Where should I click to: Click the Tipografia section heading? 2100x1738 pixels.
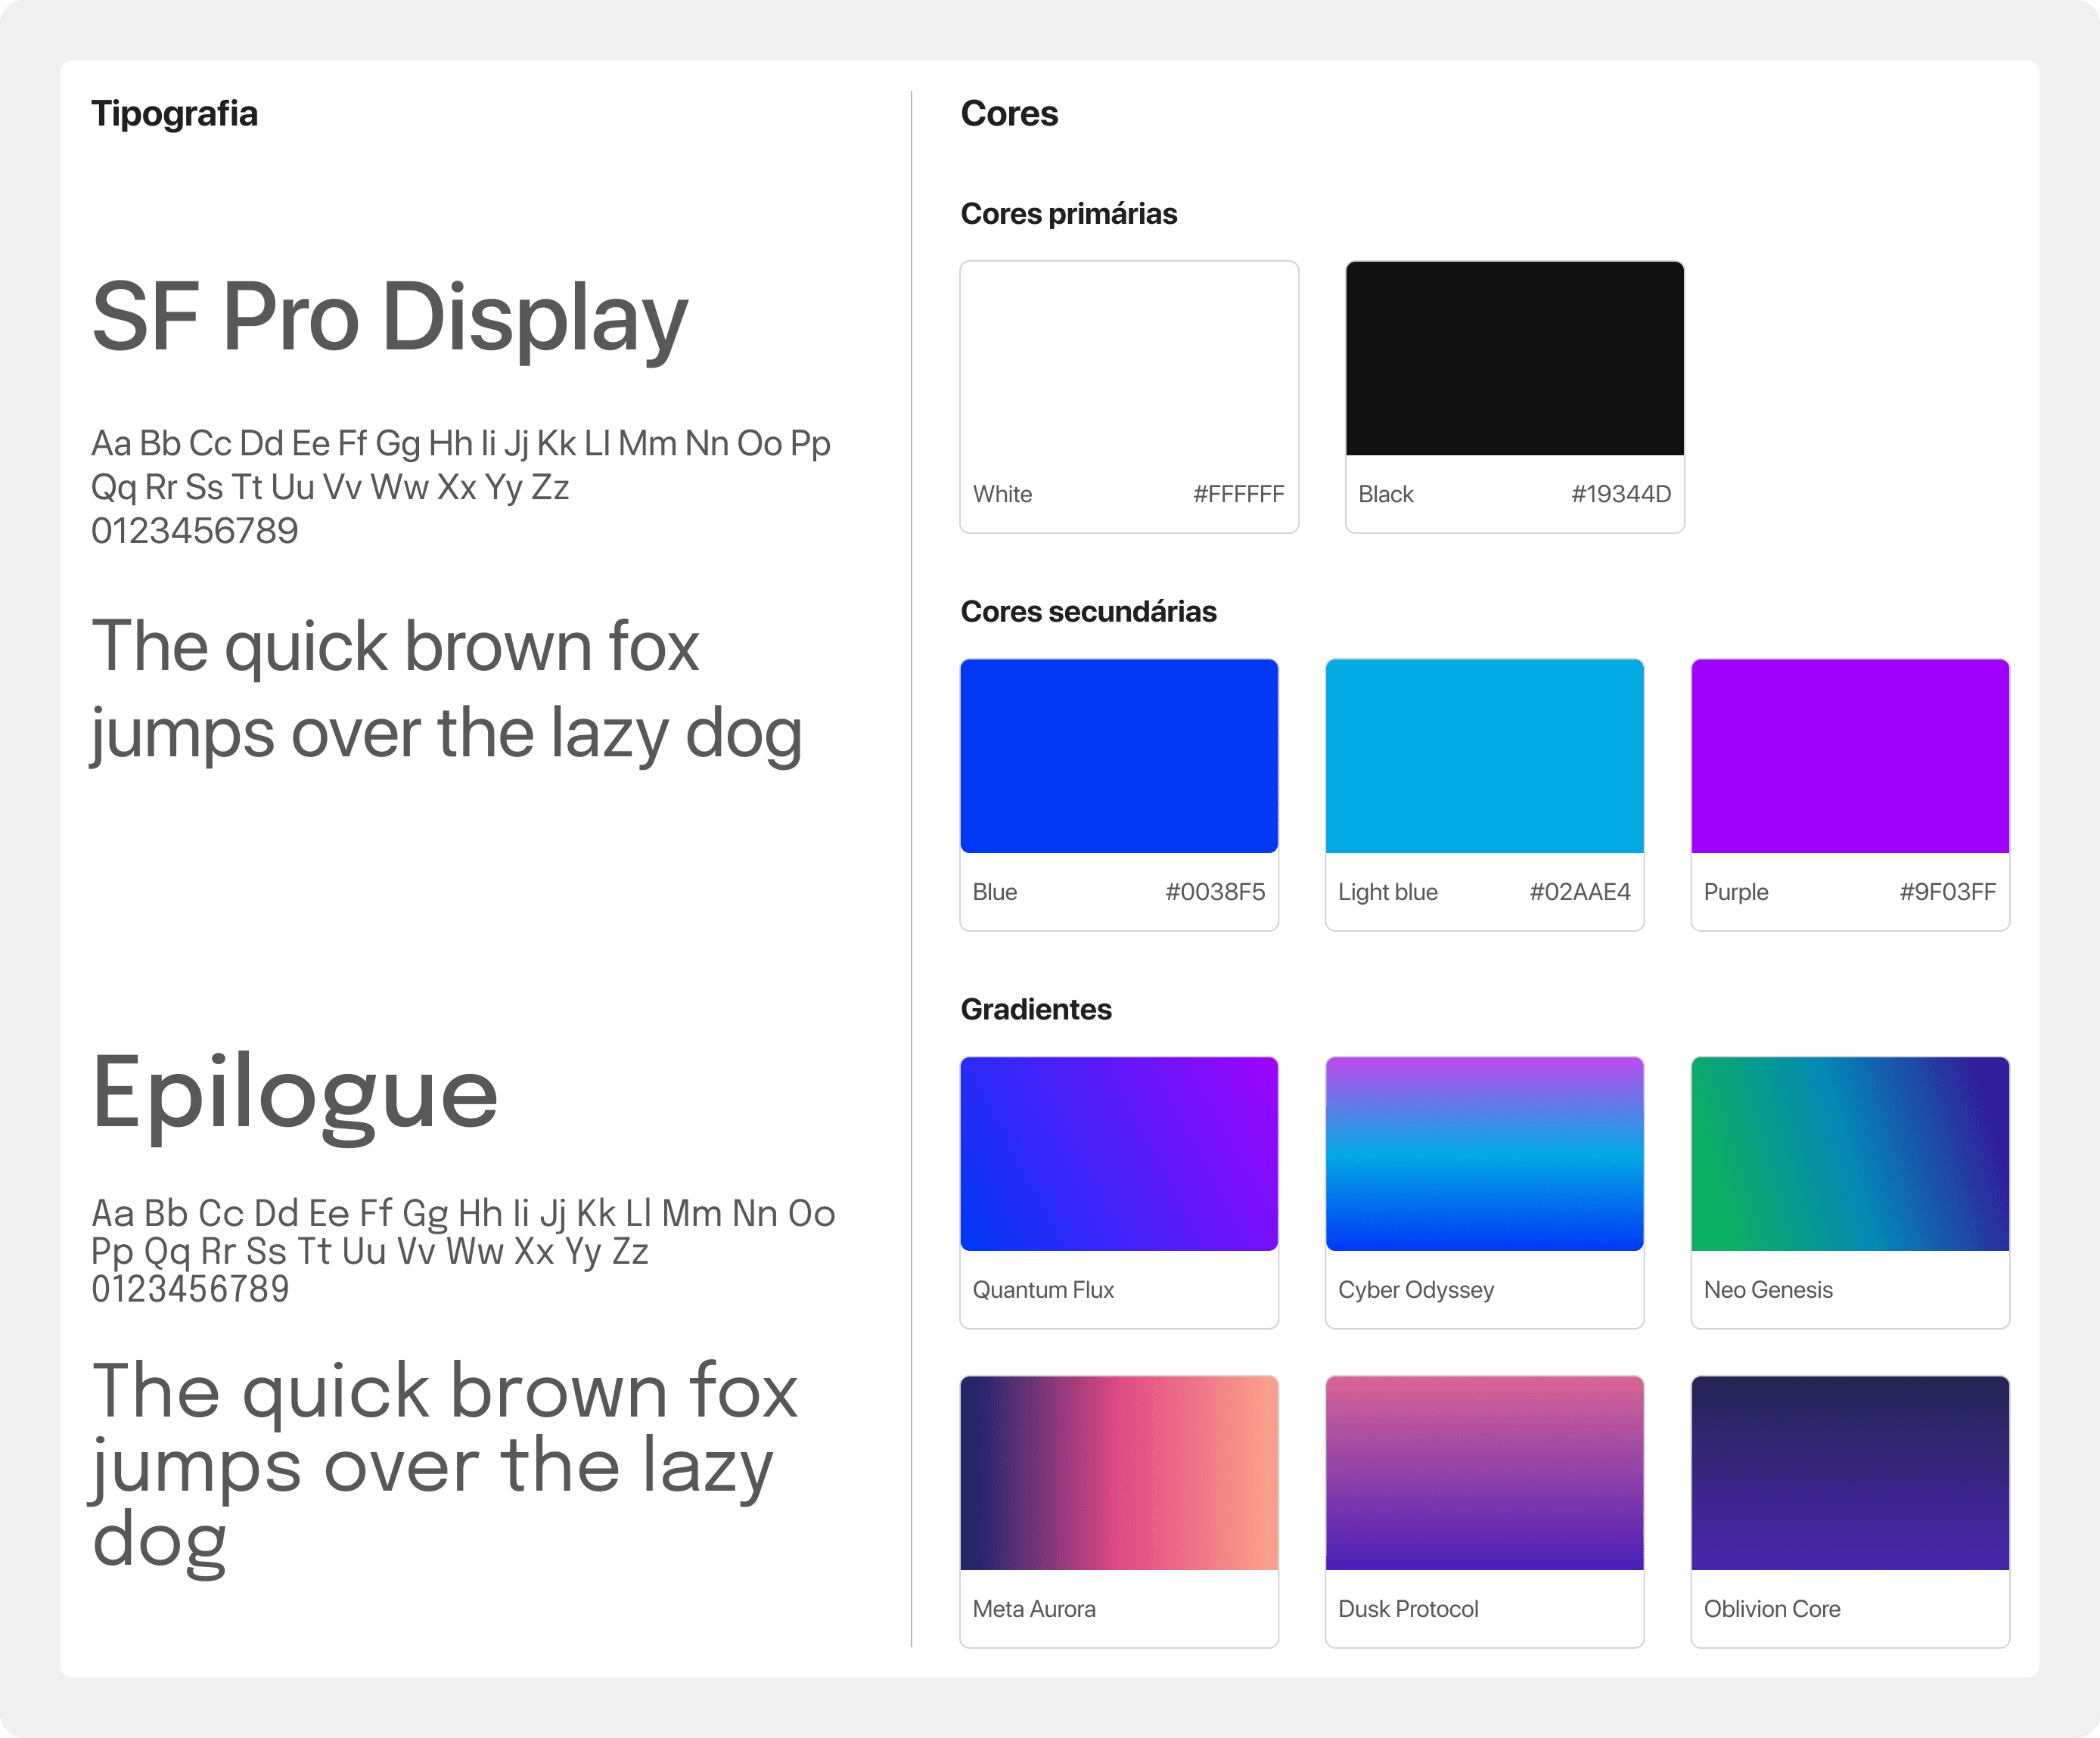click(x=175, y=113)
